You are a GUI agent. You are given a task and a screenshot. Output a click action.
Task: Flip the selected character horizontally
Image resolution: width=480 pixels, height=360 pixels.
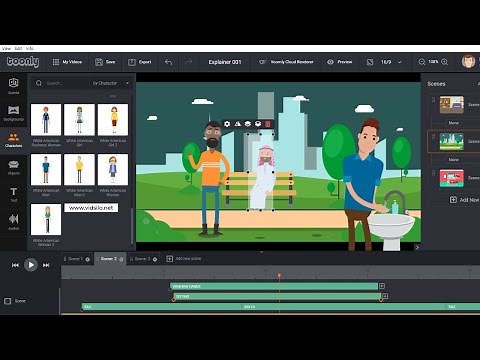[237, 124]
